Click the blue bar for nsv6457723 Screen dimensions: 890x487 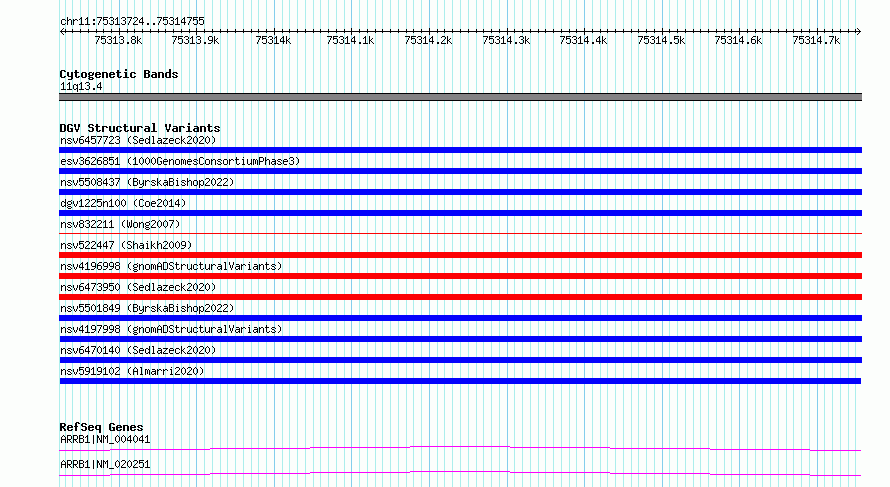pos(460,150)
